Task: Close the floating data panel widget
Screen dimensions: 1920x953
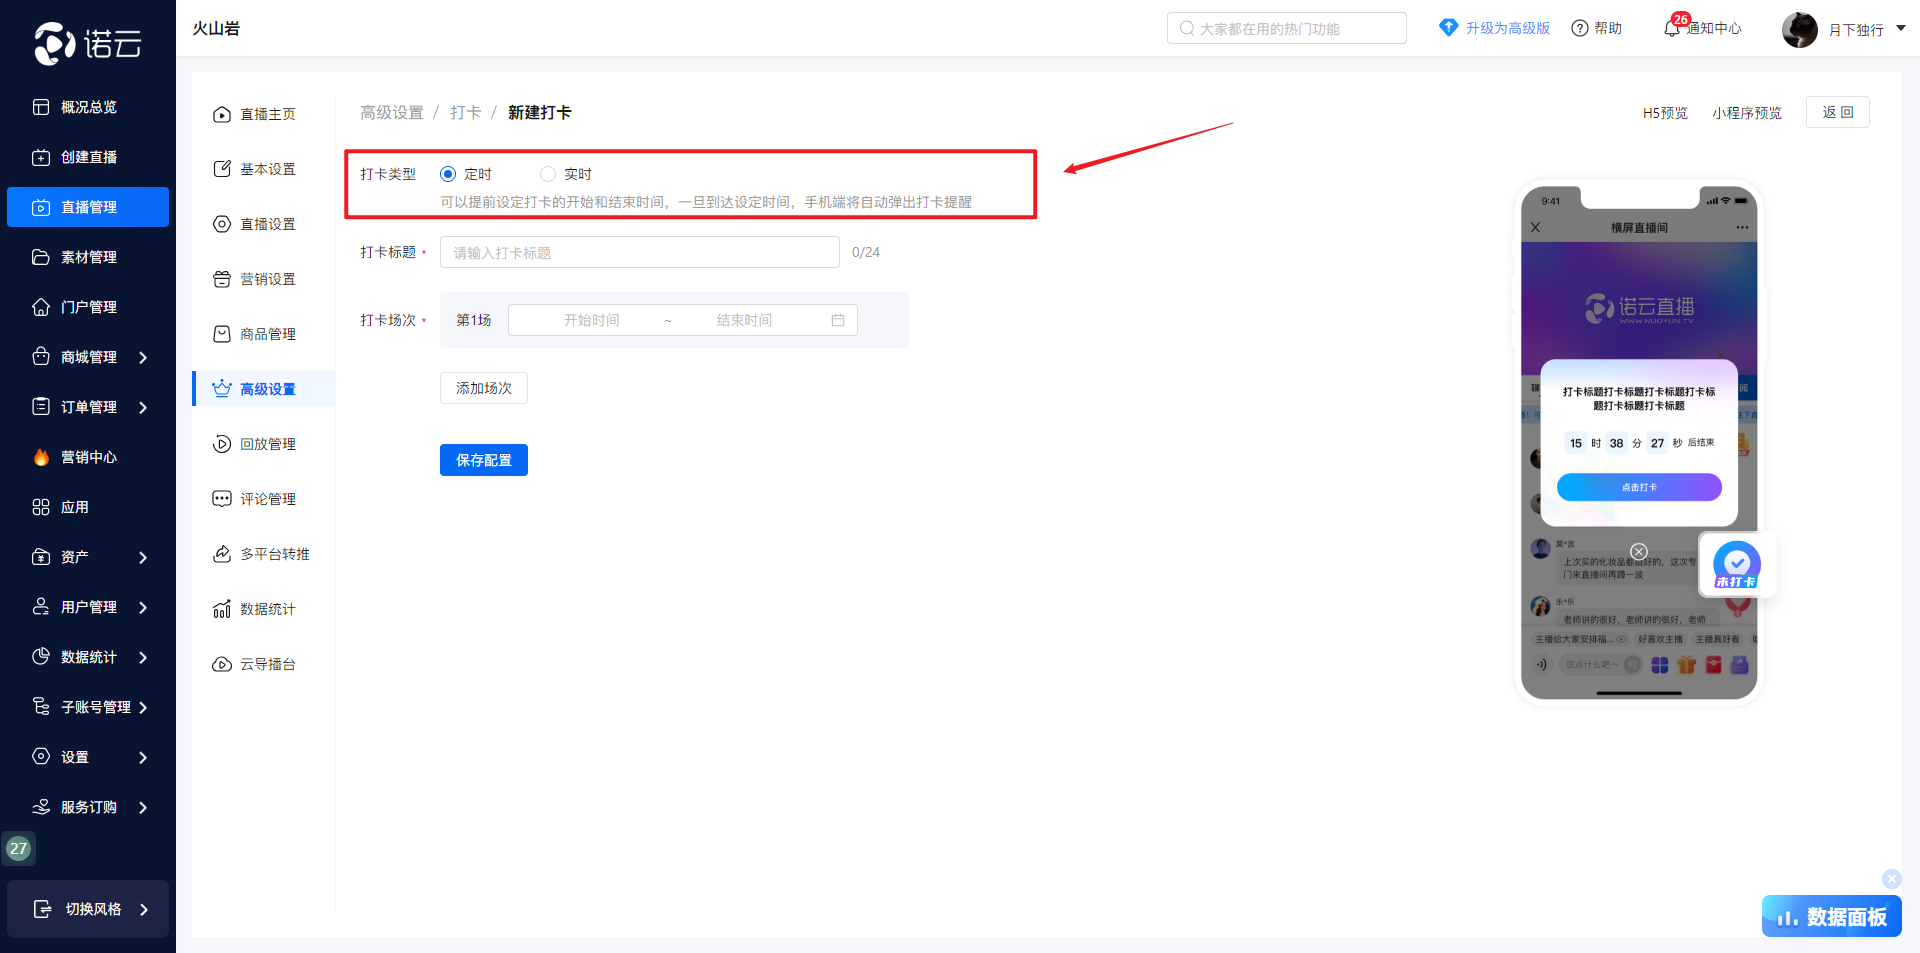Action: [1891, 879]
